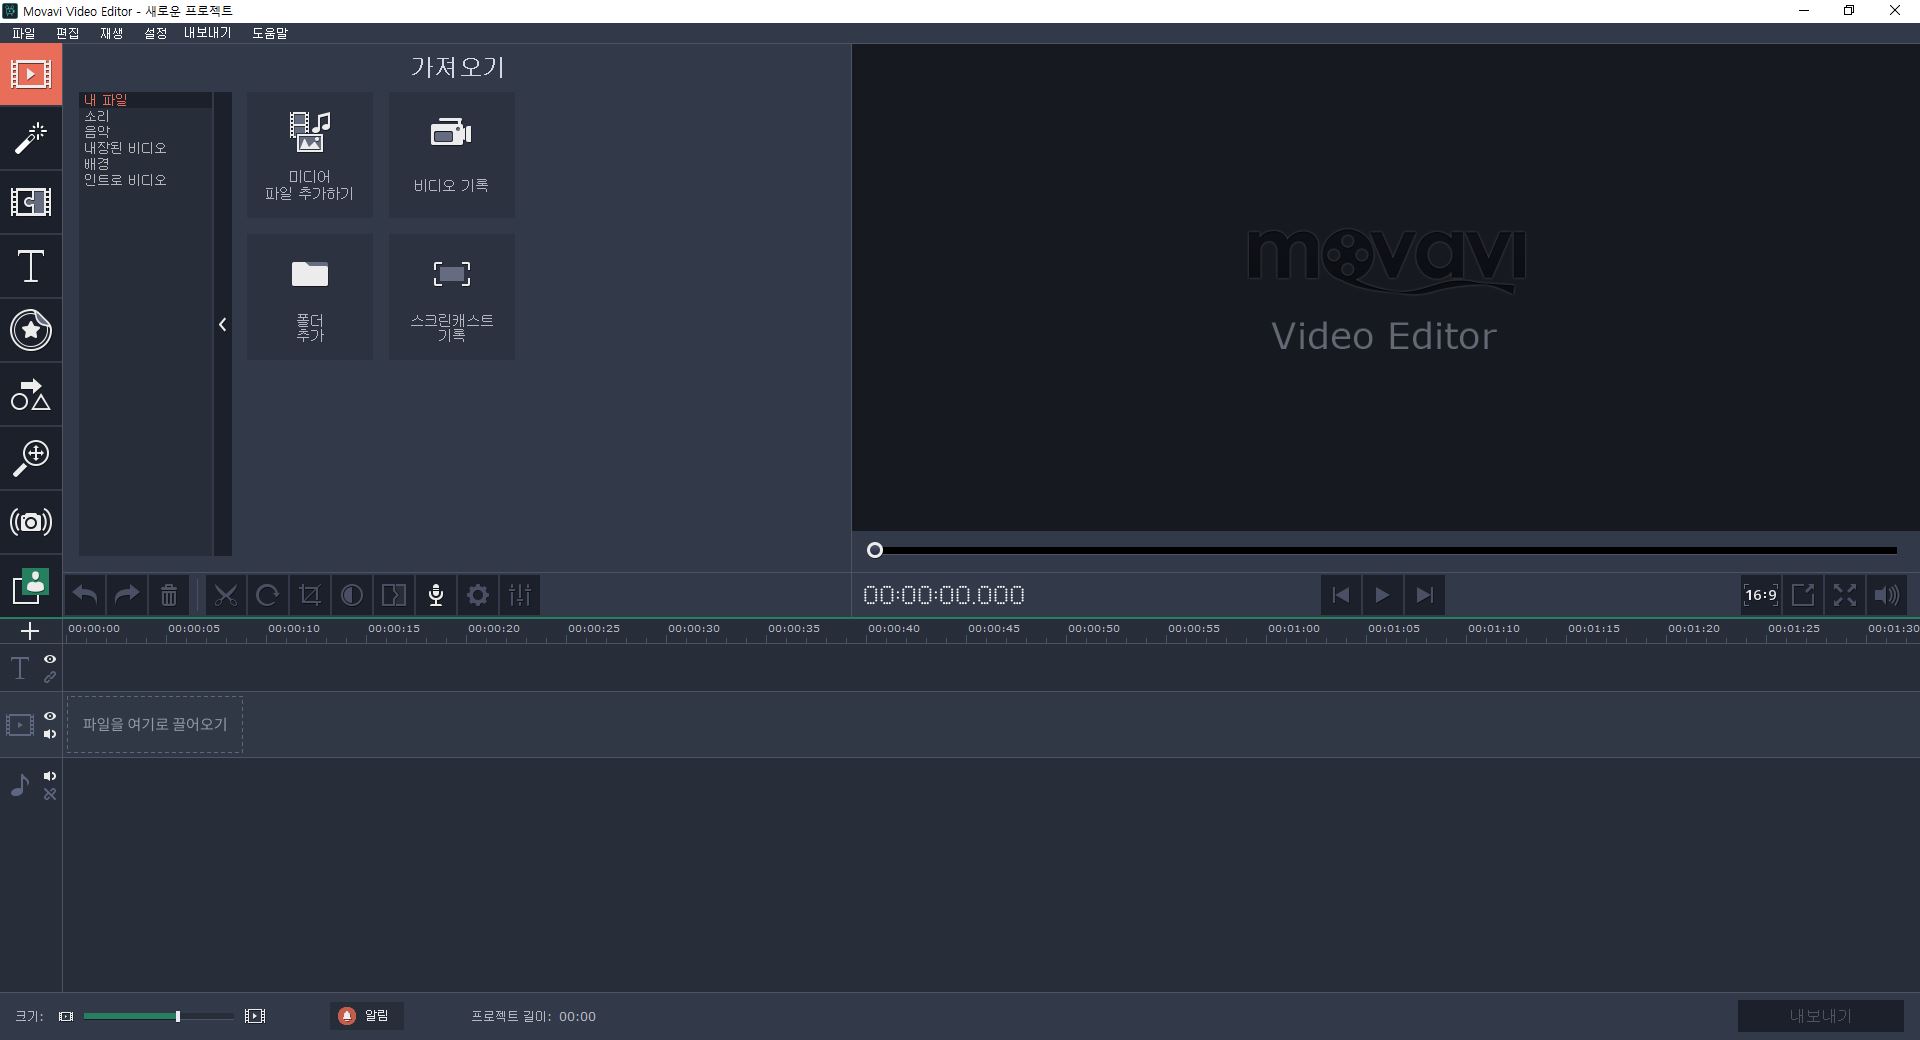Click the timeline zoom slider handle

click(178, 1016)
